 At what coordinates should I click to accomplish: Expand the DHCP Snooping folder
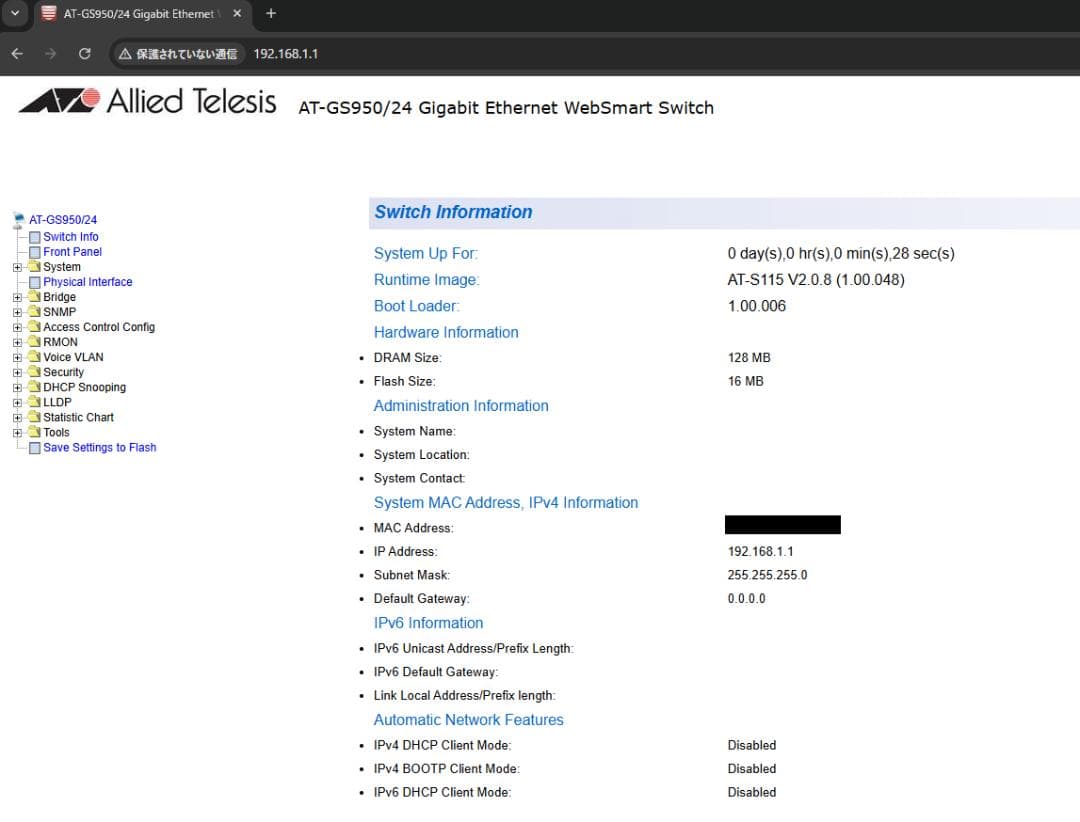(17, 388)
